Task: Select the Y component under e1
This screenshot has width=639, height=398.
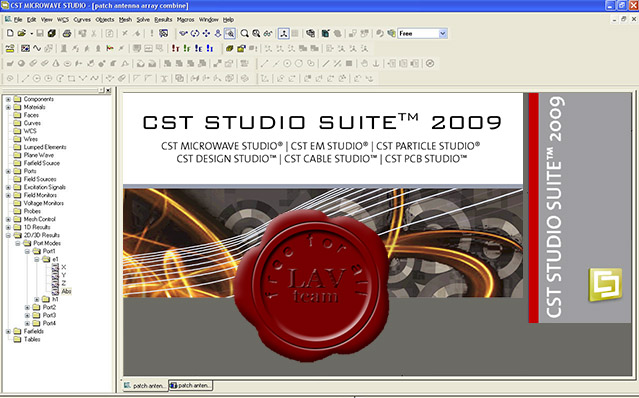Action: click(64, 275)
